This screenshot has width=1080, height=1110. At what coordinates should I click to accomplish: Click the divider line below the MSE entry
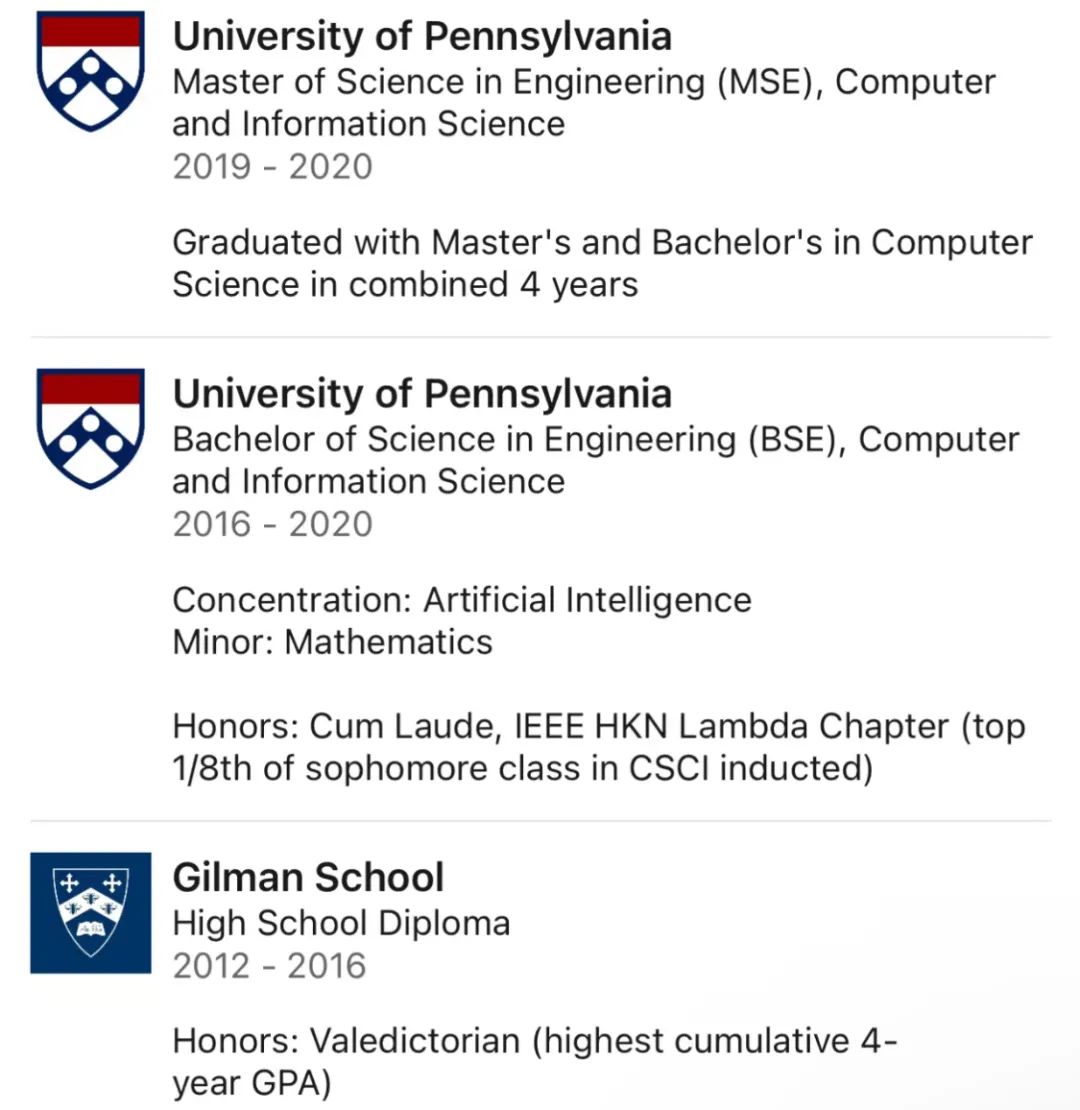pyautogui.click(x=541, y=337)
